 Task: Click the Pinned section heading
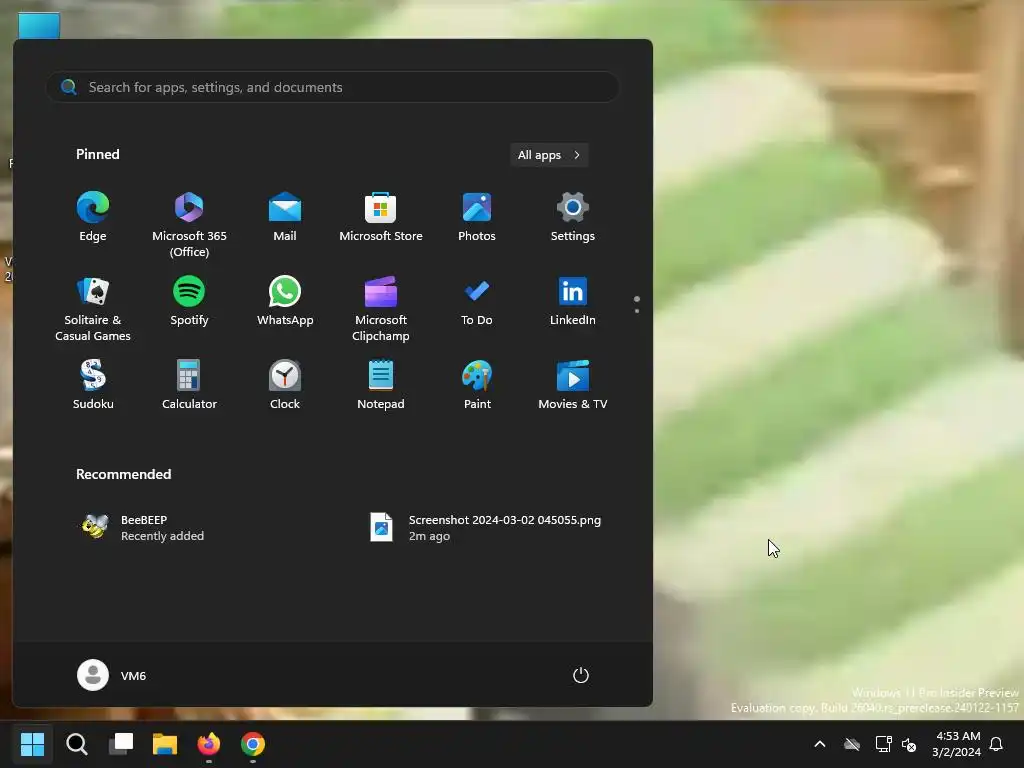click(x=97, y=154)
